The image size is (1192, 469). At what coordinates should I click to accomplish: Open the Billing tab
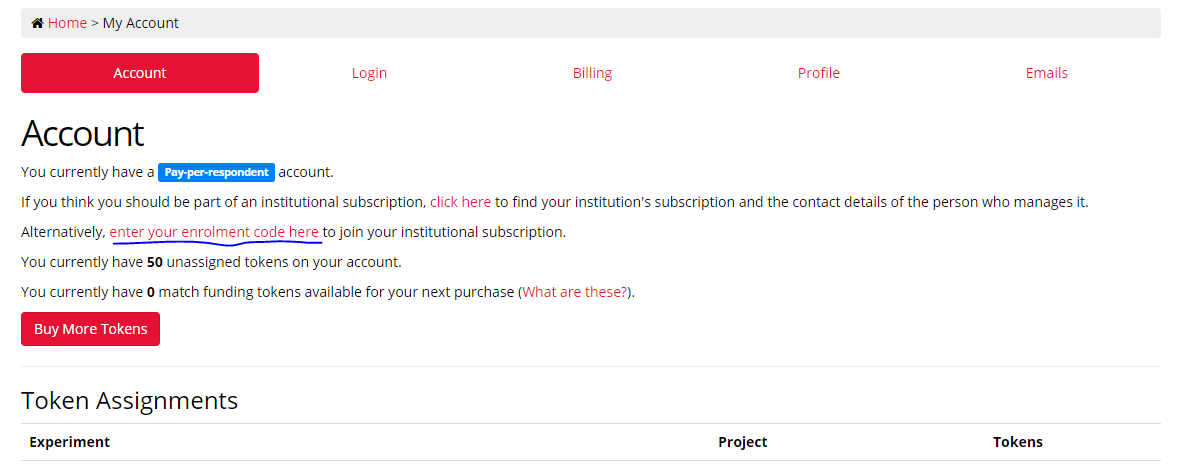[592, 73]
